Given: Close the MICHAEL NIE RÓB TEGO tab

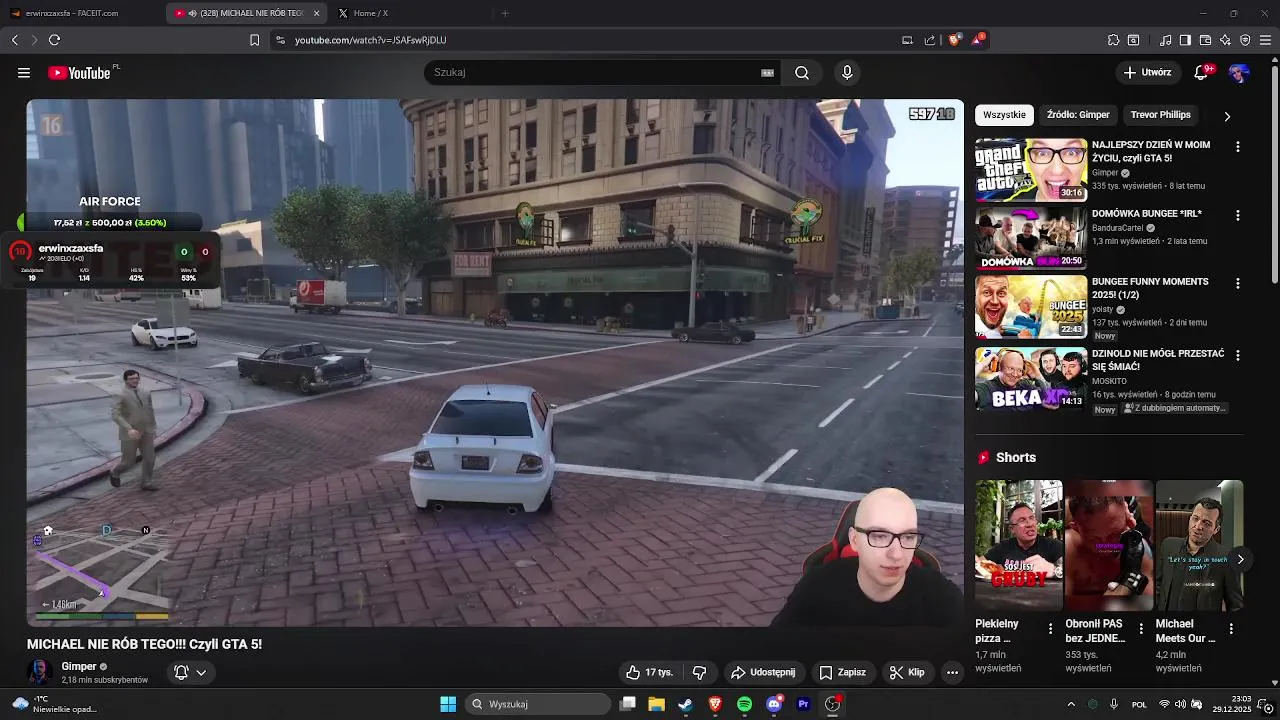Looking at the screenshot, I should click(317, 13).
